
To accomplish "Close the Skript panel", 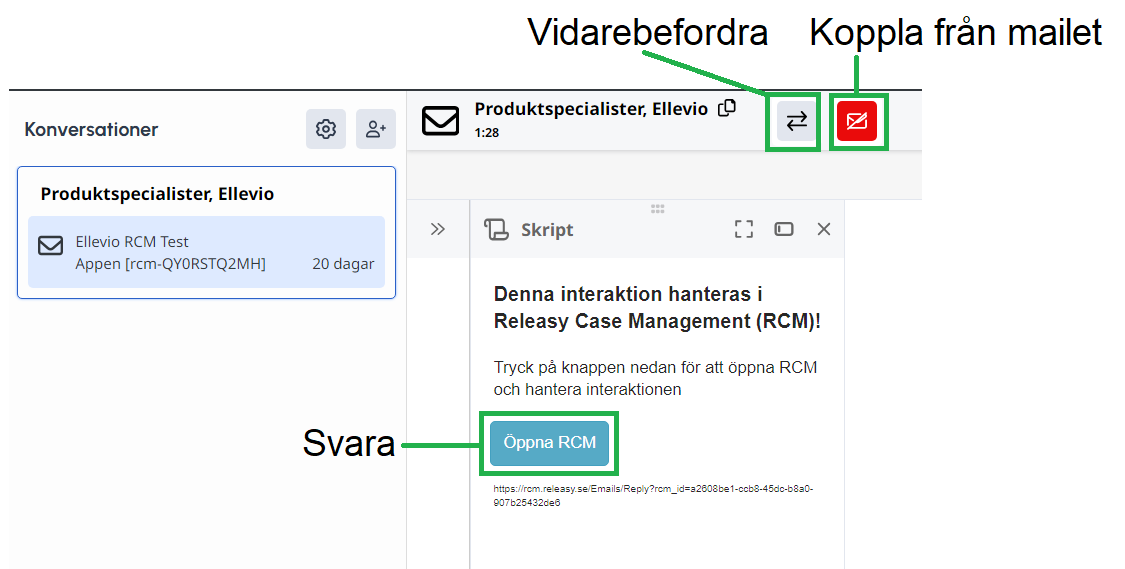I will pos(824,229).
